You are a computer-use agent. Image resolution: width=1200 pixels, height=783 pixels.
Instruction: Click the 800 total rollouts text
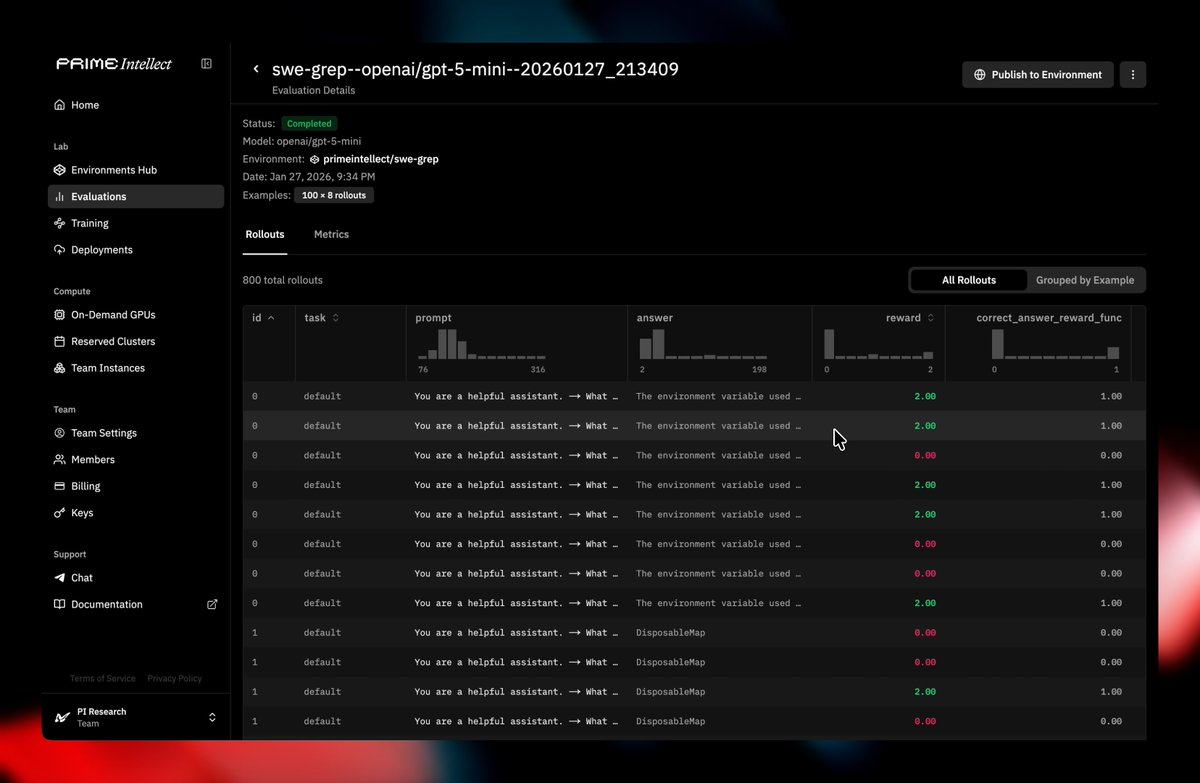coord(283,281)
